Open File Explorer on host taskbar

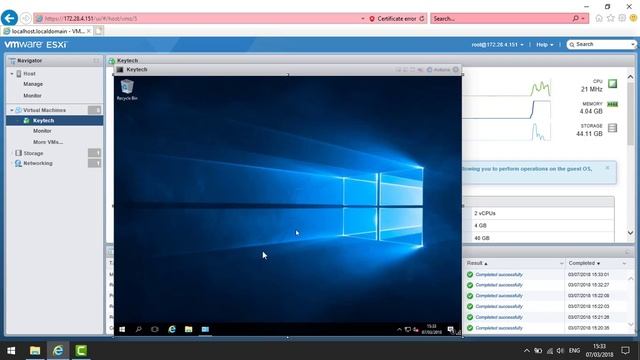tap(35, 350)
